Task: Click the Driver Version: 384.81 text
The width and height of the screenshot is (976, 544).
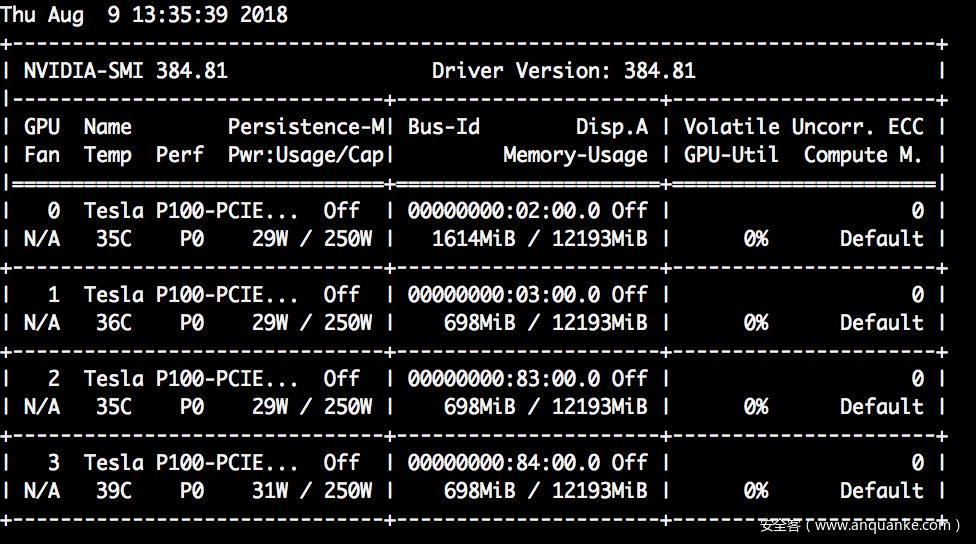Action: 563,71
